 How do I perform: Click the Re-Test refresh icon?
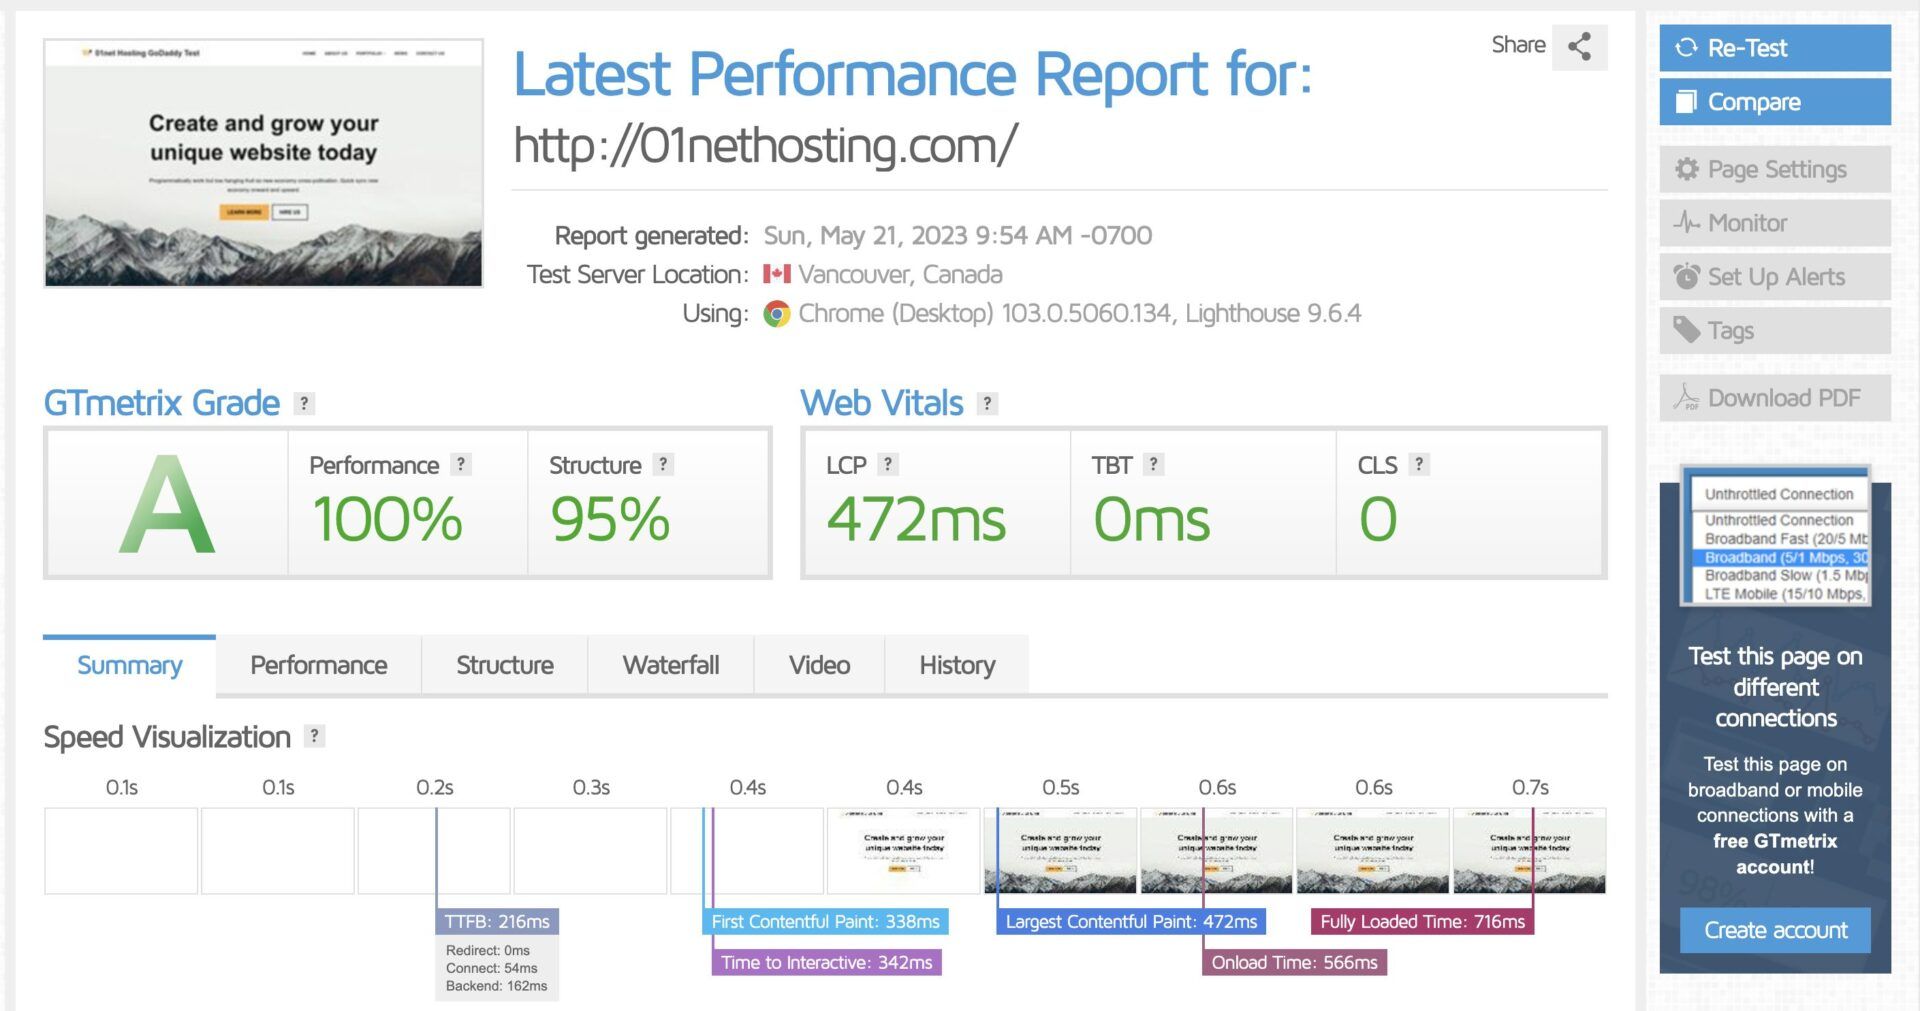(1686, 47)
